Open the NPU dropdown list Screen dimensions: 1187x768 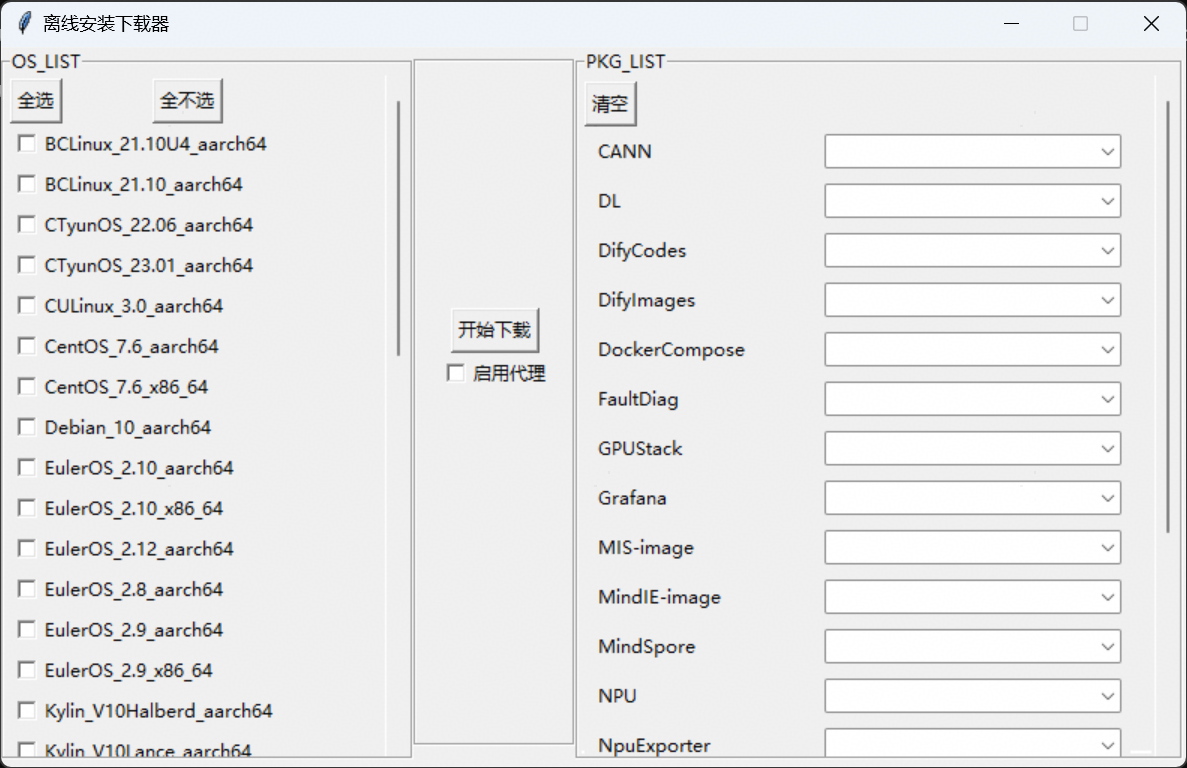coord(1107,696)
